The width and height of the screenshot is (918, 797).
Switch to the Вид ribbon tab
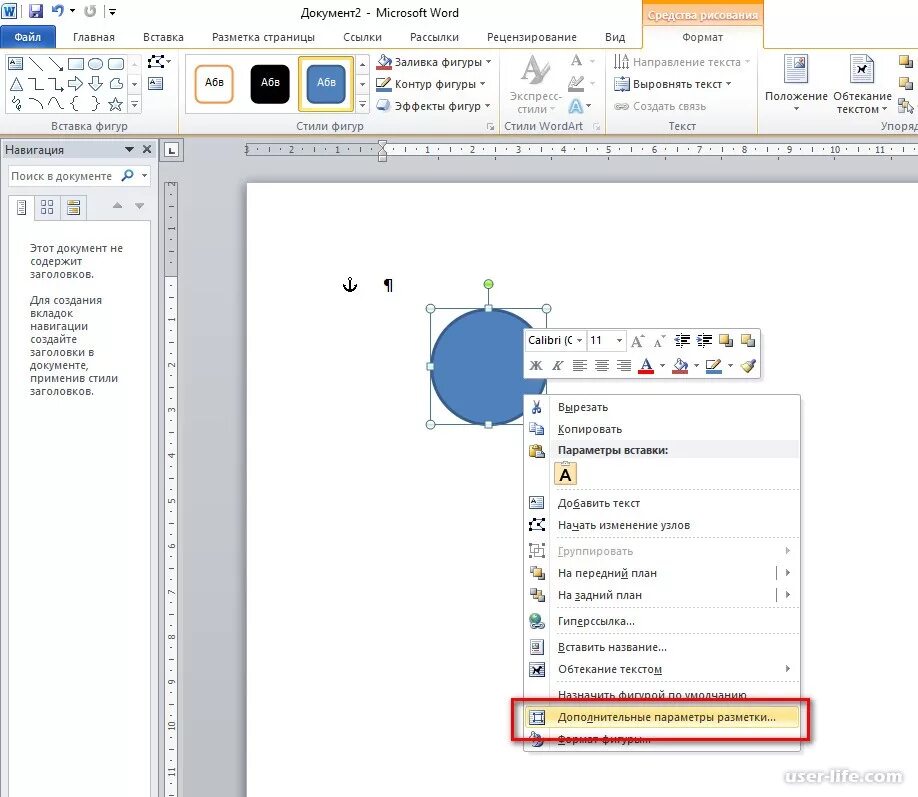pos(615,37)
